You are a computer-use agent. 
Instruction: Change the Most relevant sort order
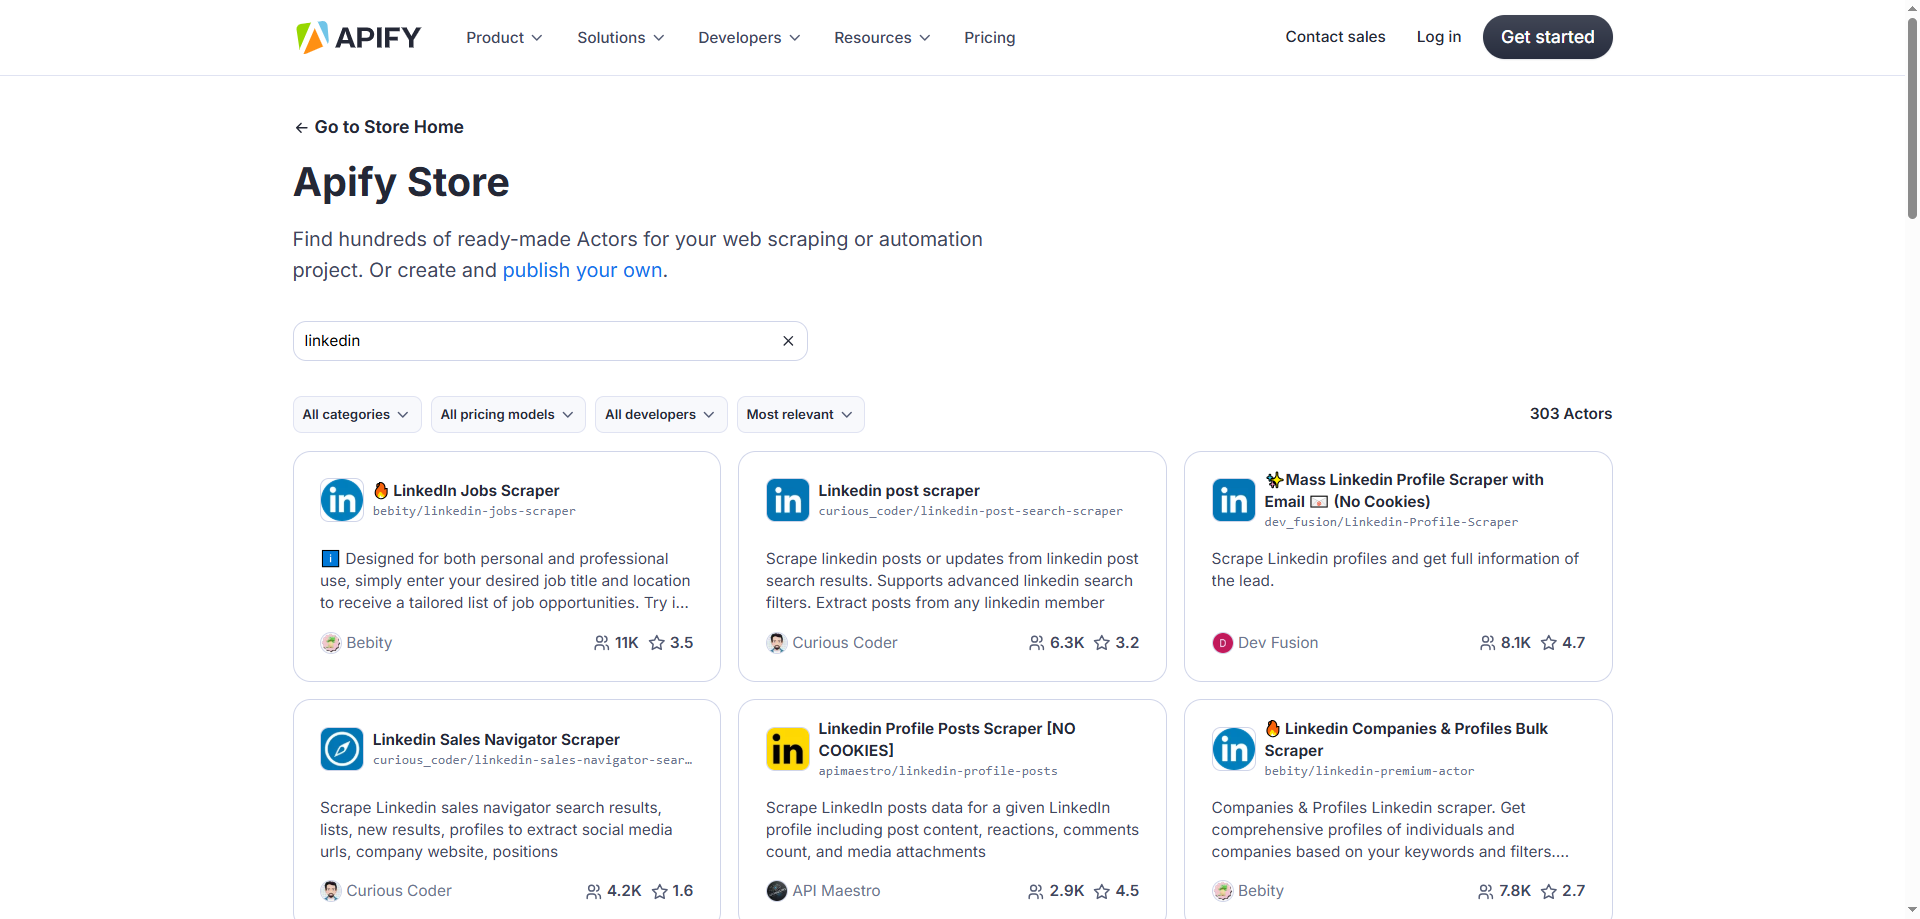800,414
